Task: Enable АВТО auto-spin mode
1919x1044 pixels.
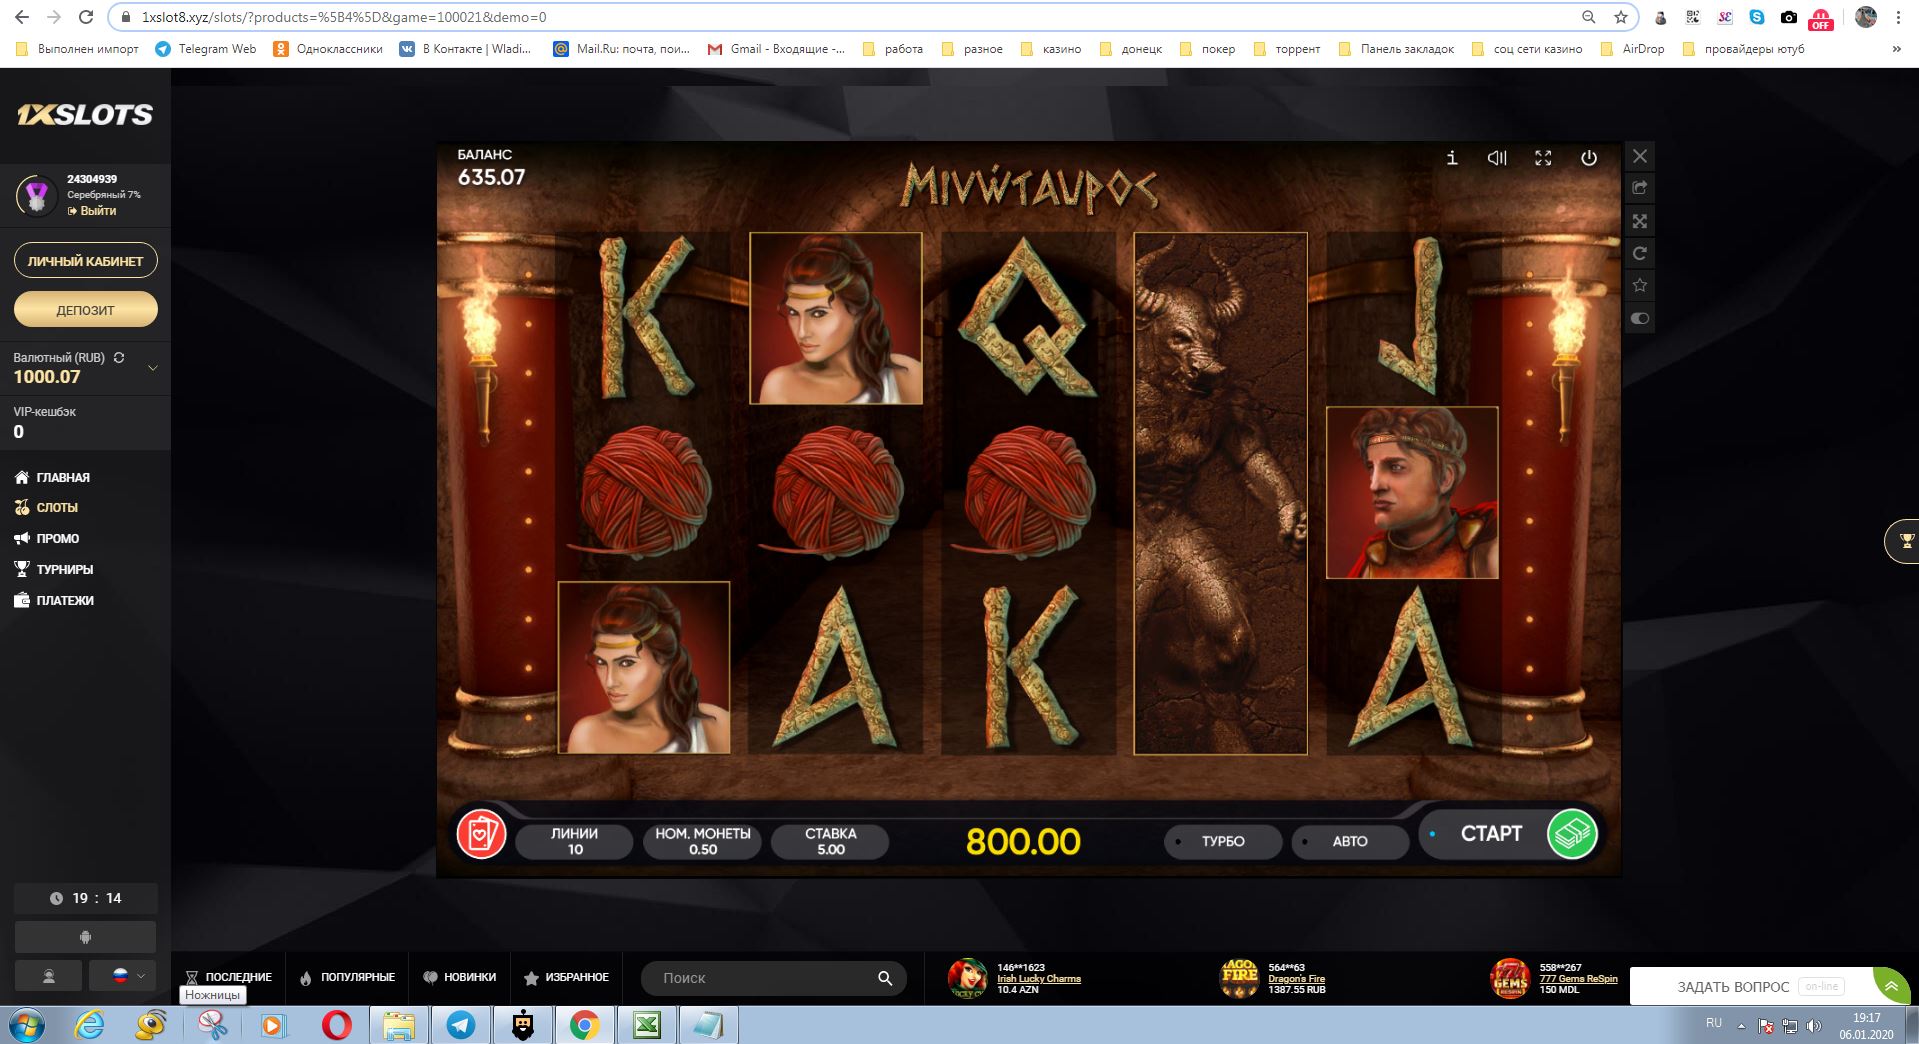Action: 1350,841
